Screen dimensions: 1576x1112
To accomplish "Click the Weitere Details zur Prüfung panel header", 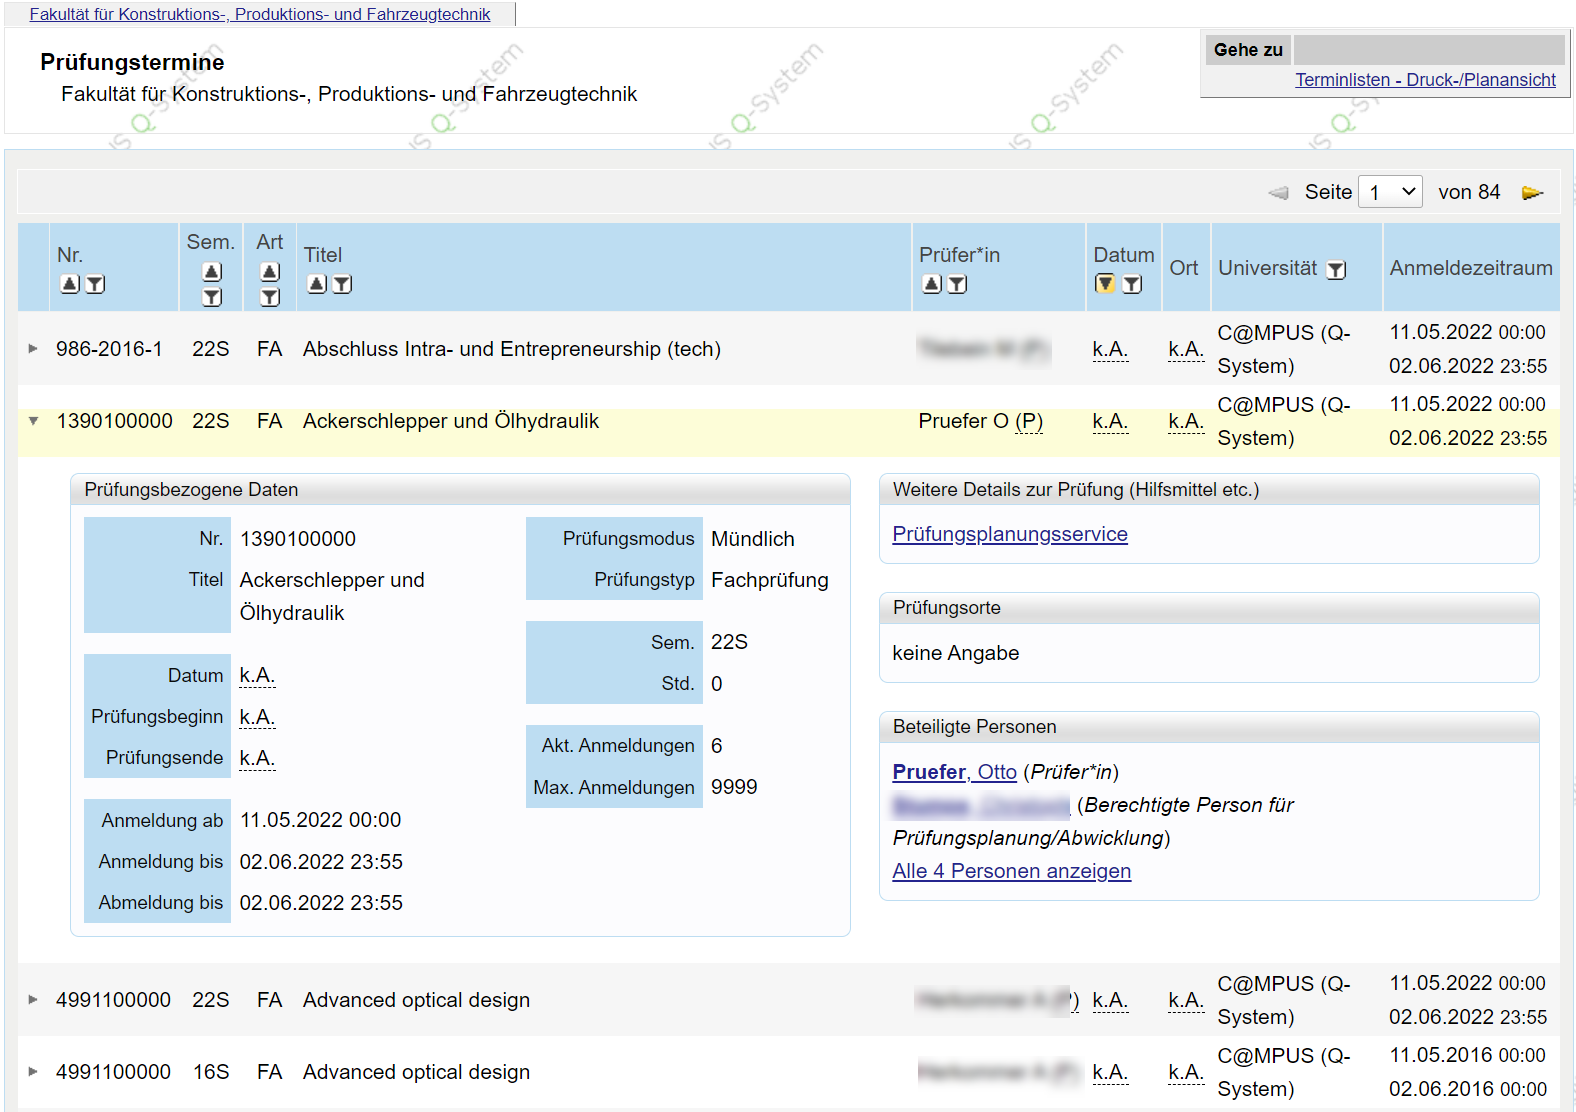I will [1209, 490].
